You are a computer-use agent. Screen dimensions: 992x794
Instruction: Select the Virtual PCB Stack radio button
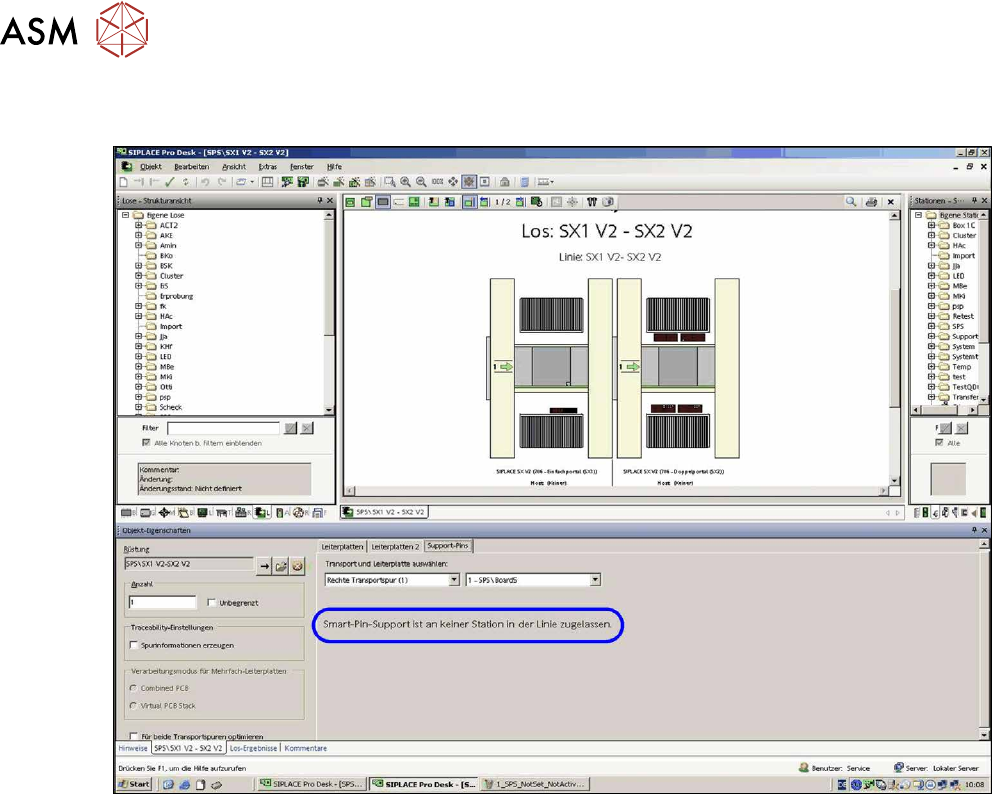pos(133,706)
